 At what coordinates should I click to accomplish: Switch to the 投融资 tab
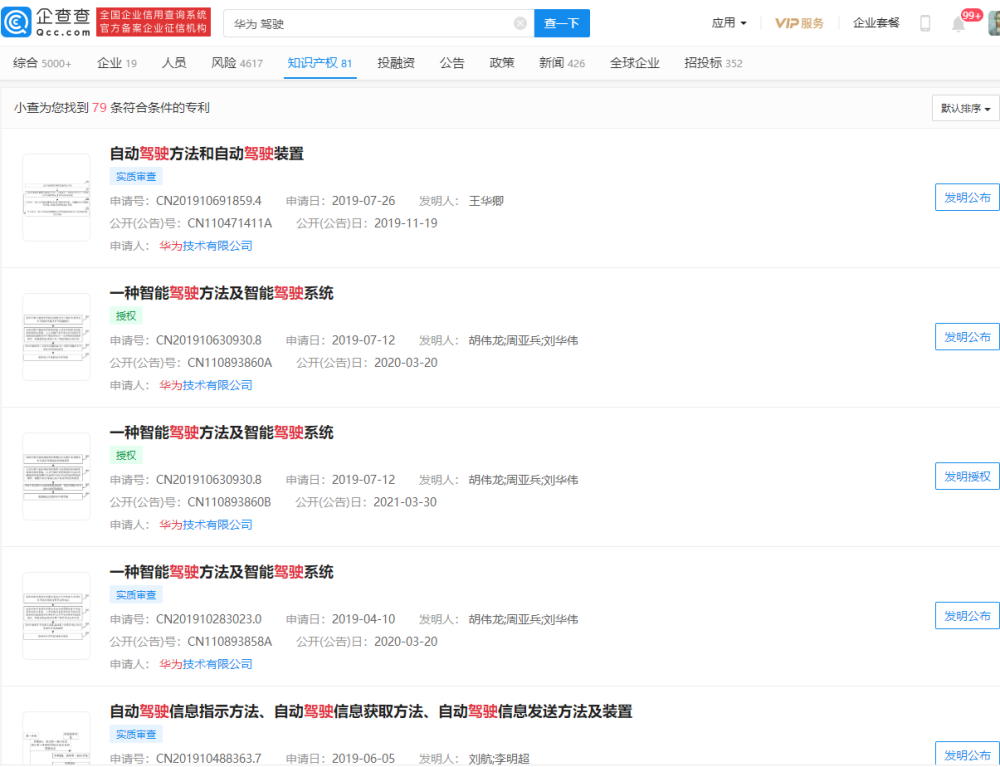tap(396, 63)
